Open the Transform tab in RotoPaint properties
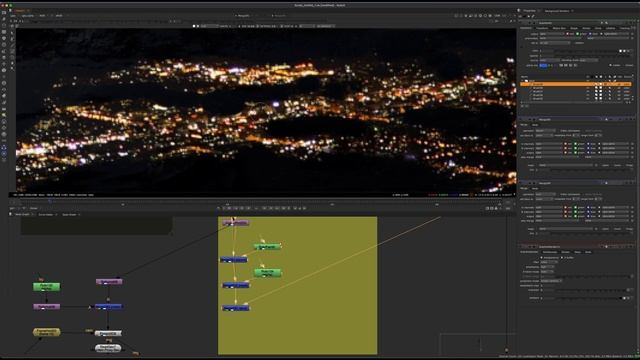Viewport: 640px width, 360px height. (x=542, y=28)
